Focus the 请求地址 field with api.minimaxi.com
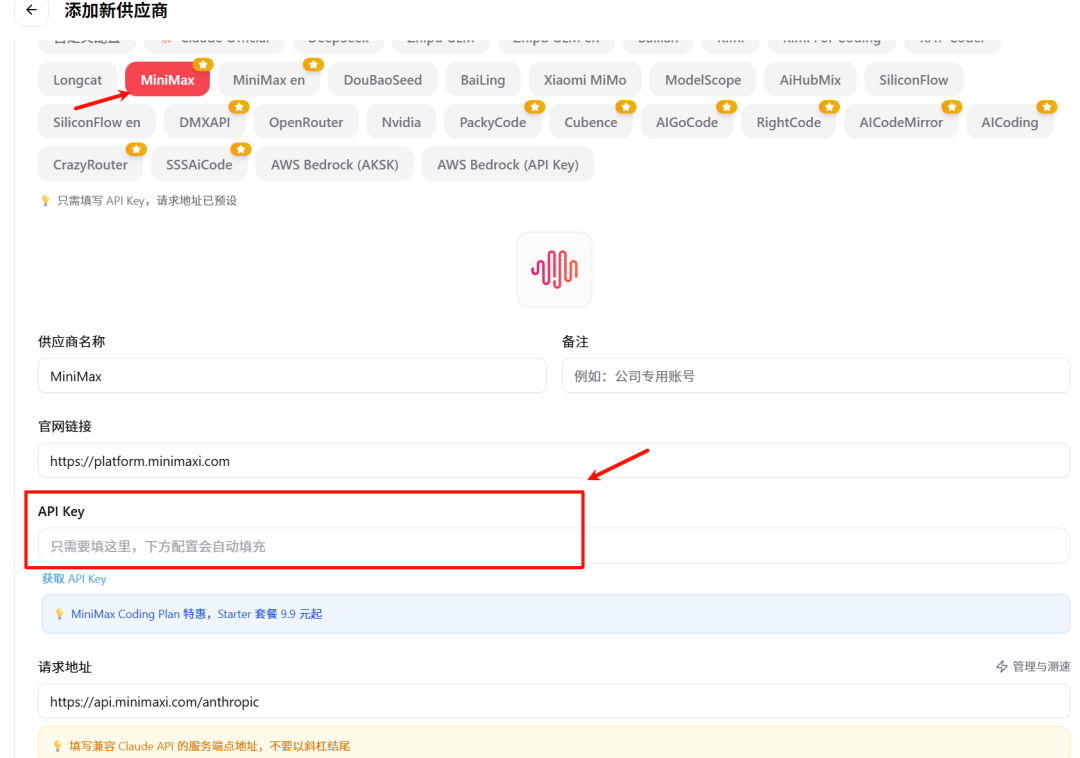 coord(554,702)
